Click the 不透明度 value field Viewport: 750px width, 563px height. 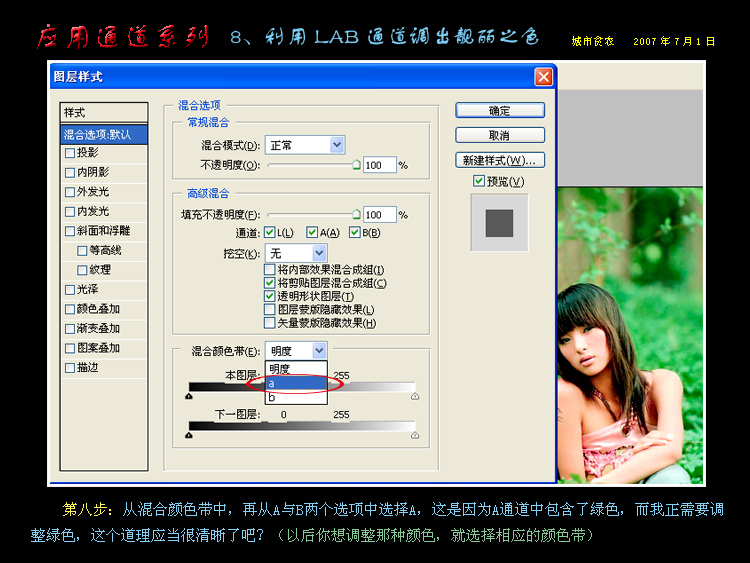tap(379, 165)
